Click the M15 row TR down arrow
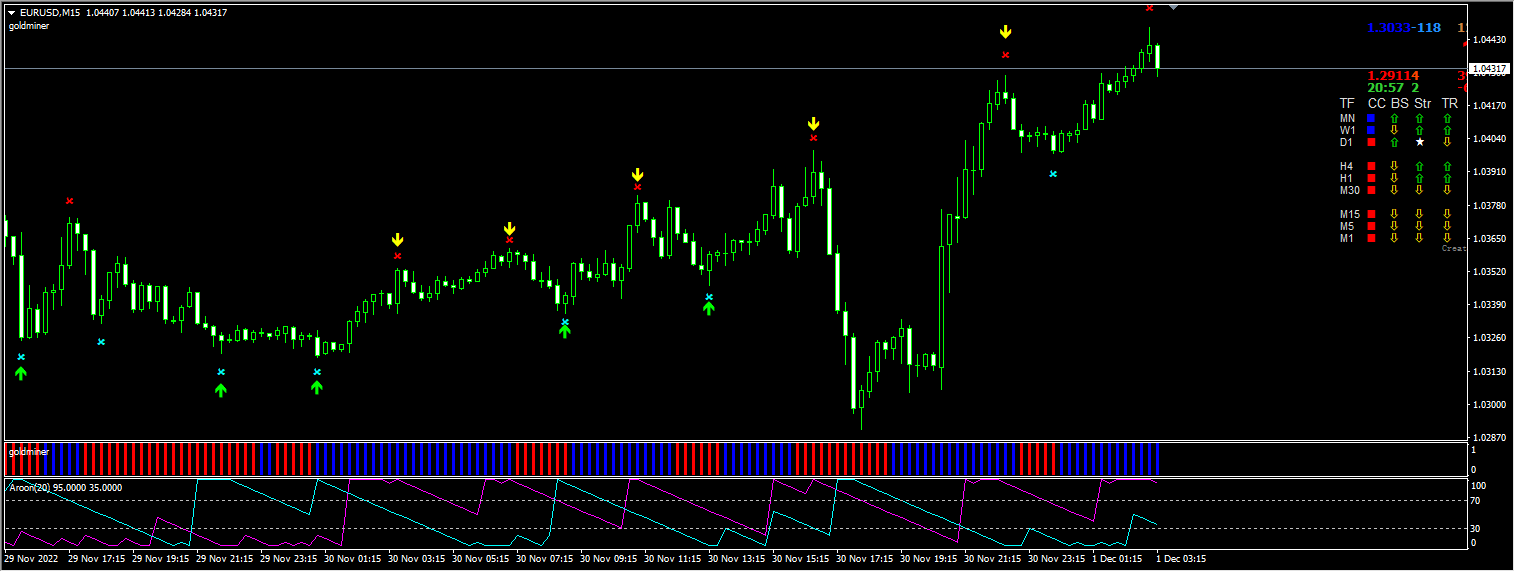Image resolution: width=1515 pixels, height=572 pixels. (1447, 214)
